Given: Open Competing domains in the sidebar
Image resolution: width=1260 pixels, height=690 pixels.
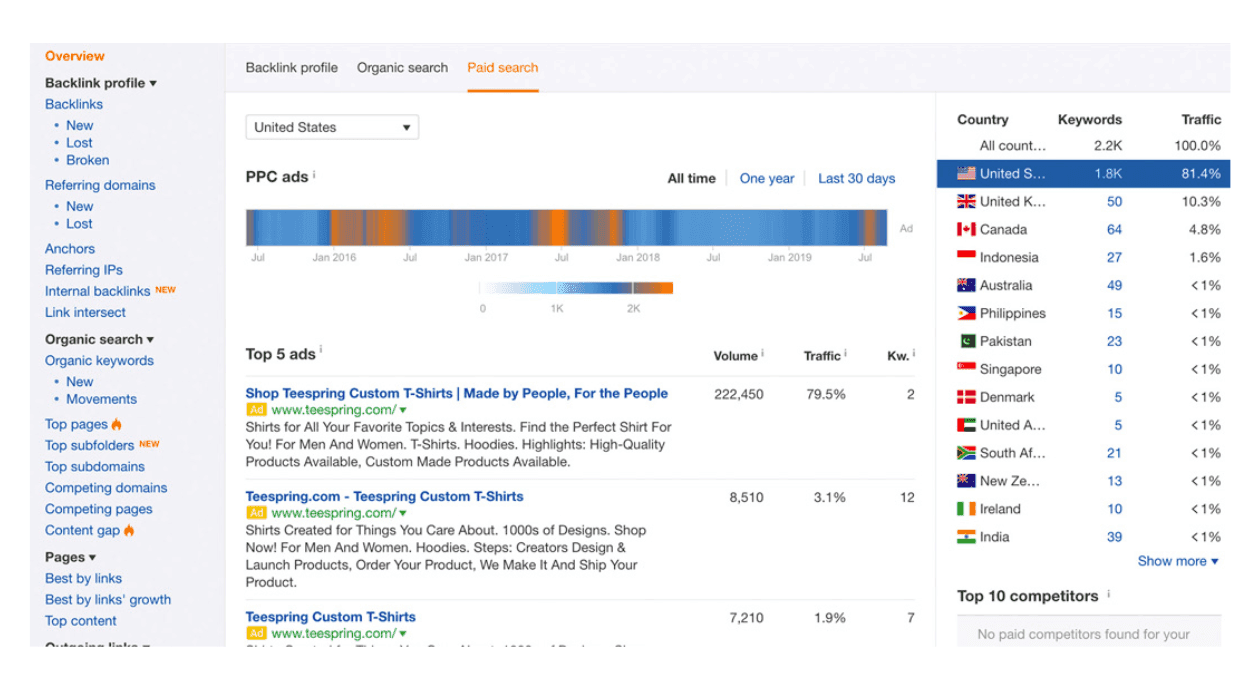Looking at the screenshot, I should tap(106, 488).
